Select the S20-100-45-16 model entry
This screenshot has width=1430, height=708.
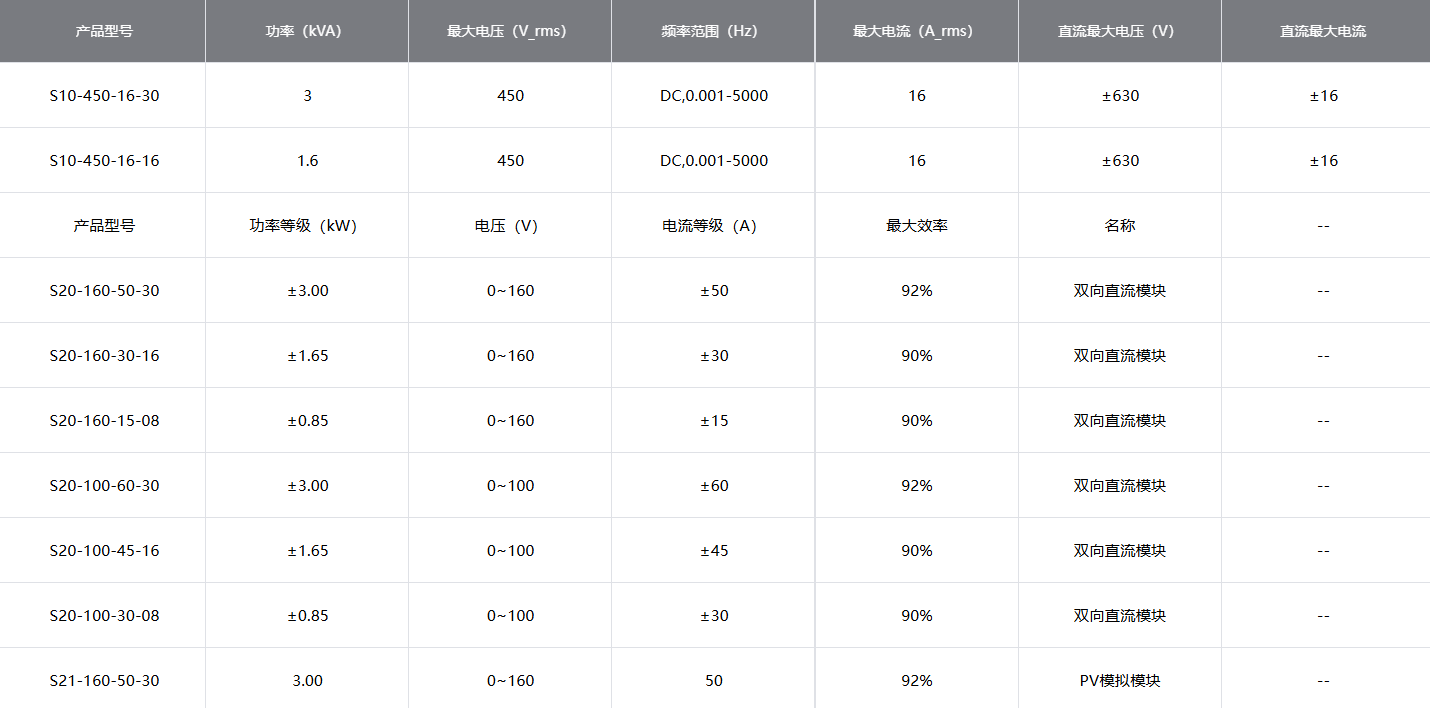click(x=104, y=551)
